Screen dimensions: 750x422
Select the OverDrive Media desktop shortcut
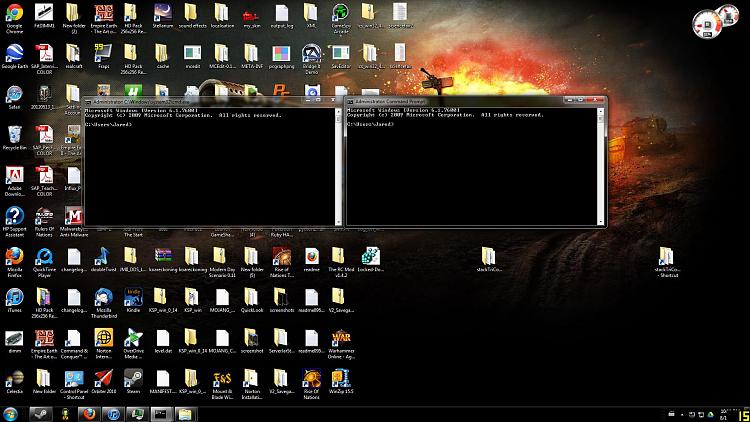tap(133, 344)
